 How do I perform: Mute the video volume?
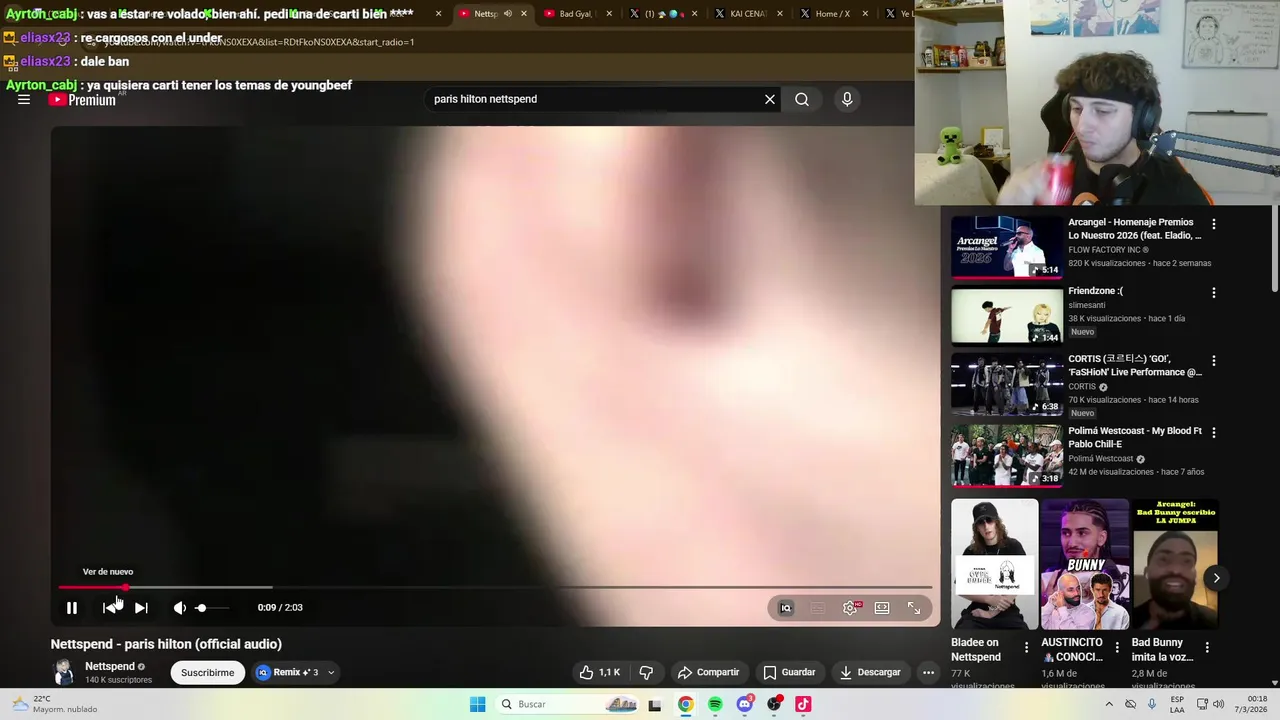179,608
